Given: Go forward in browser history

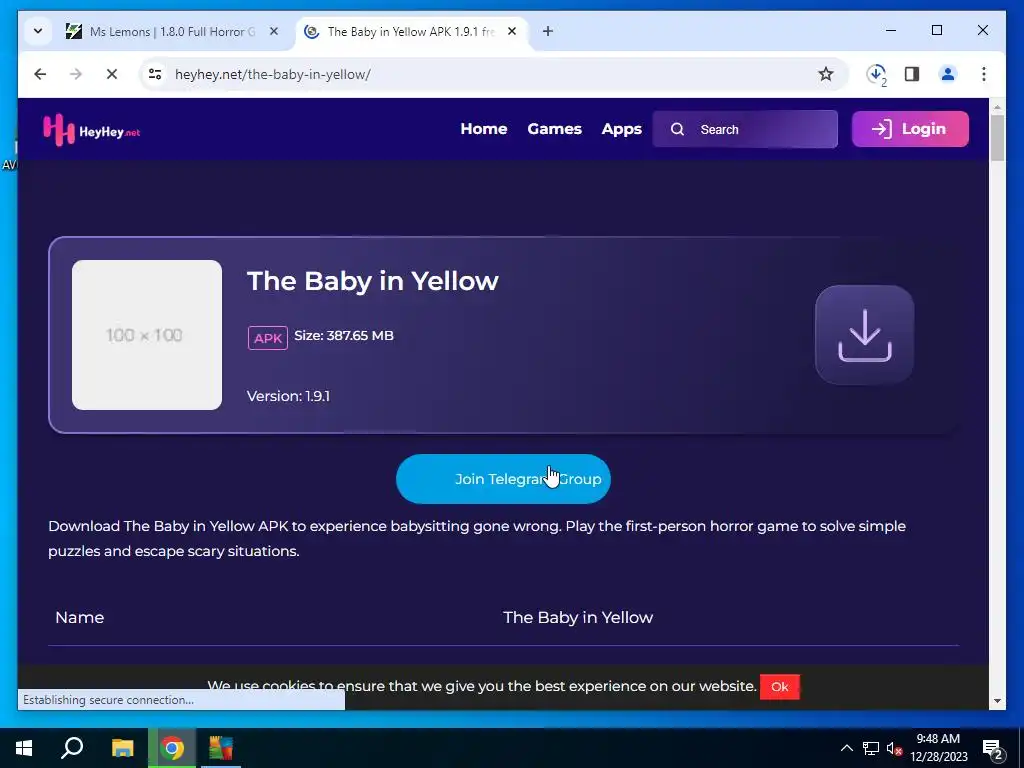Looking at the screenshot, I should pyautogui.click(x=76, y=74).
